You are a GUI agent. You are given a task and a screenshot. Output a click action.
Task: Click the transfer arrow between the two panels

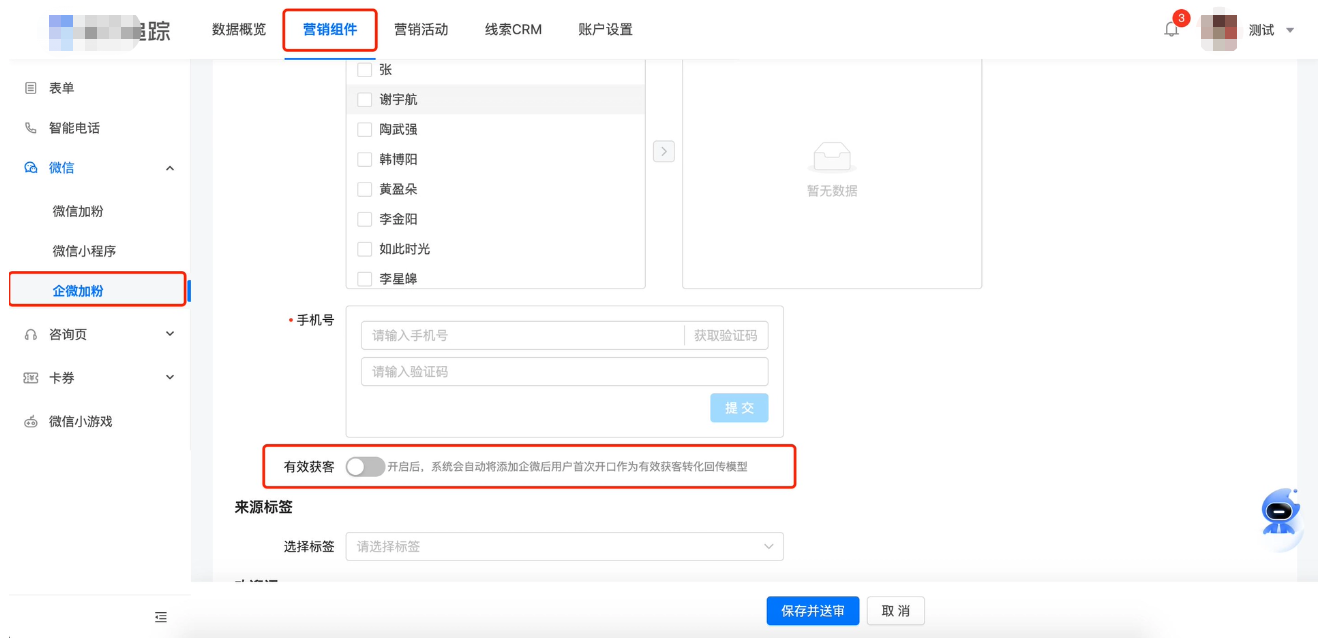(x=663, y=151)
